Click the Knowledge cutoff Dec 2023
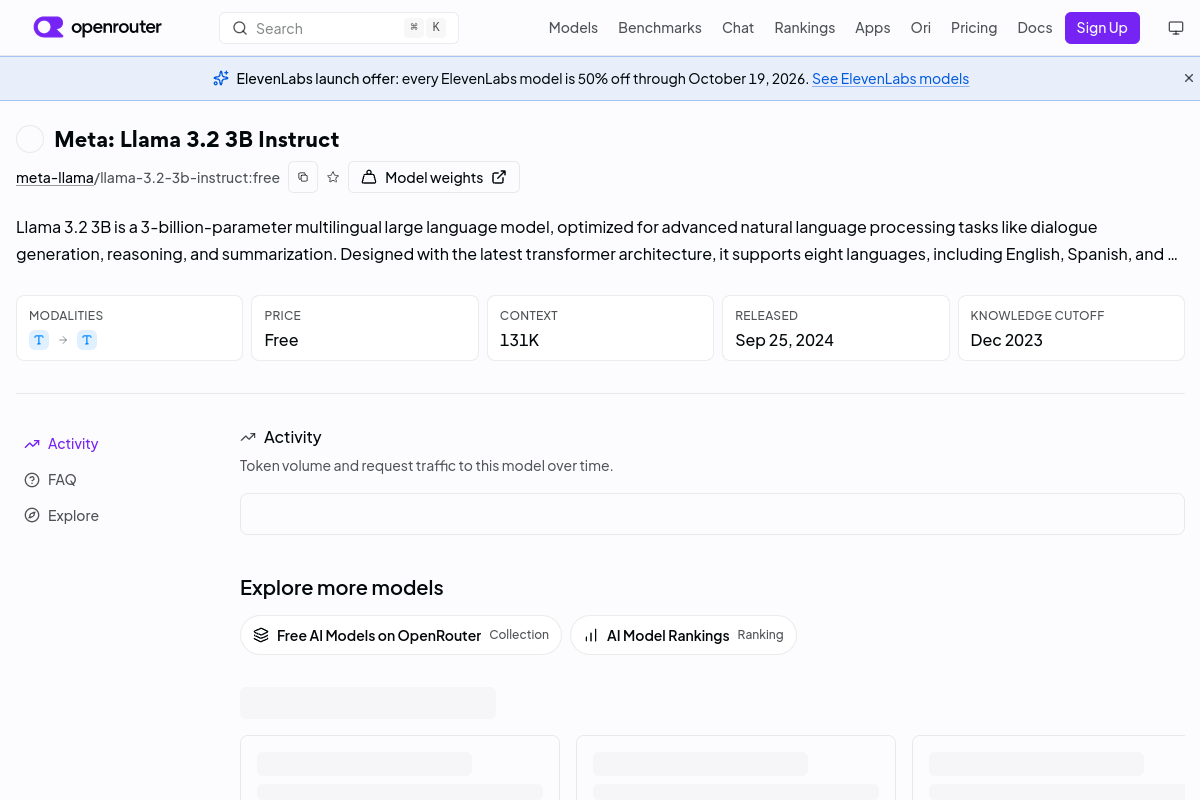 1007,340
